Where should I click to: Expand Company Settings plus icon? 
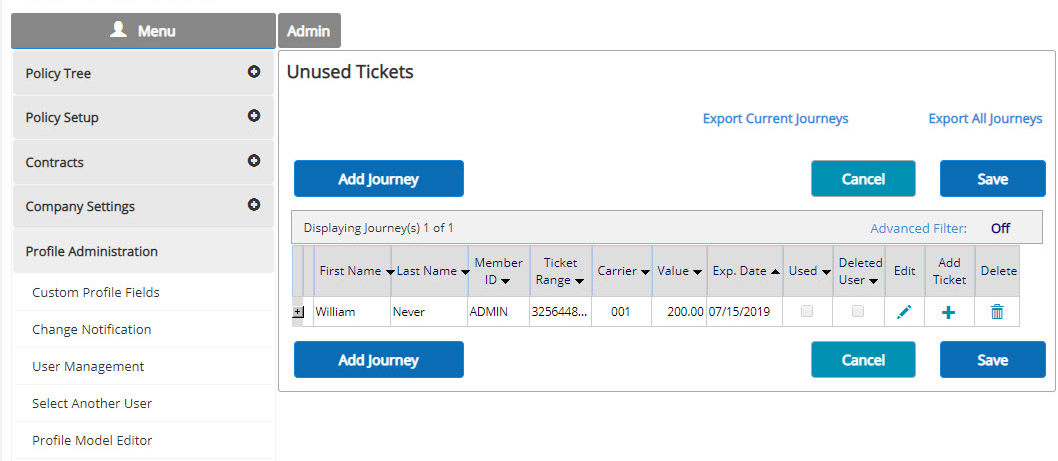(x=254, y=205)
